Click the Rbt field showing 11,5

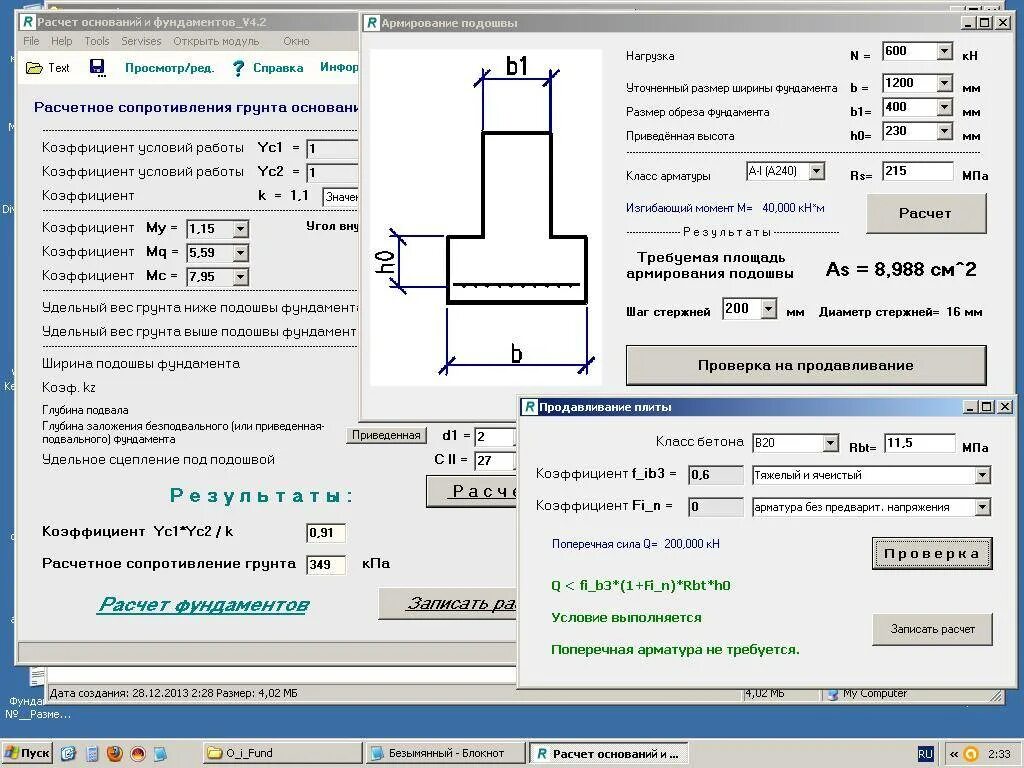coord(919,443)
